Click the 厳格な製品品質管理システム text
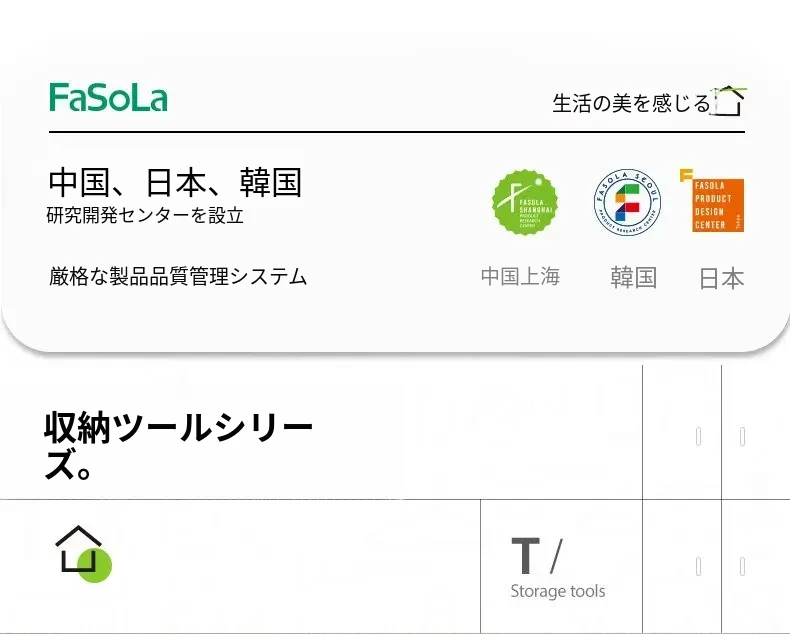 [x=178, y=277]
